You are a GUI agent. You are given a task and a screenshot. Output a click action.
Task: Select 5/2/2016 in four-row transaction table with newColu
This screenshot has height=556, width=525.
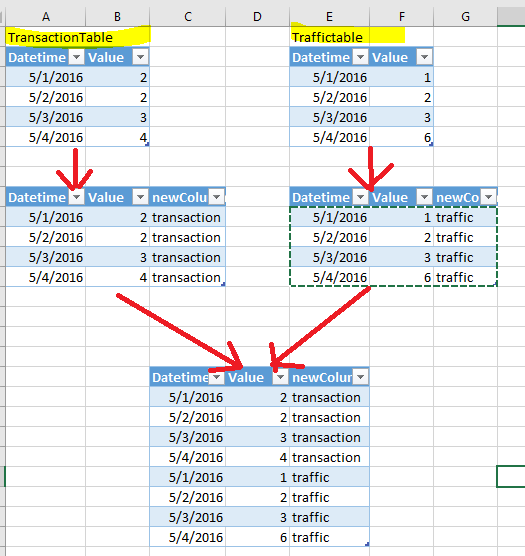[x=46, y=237]
